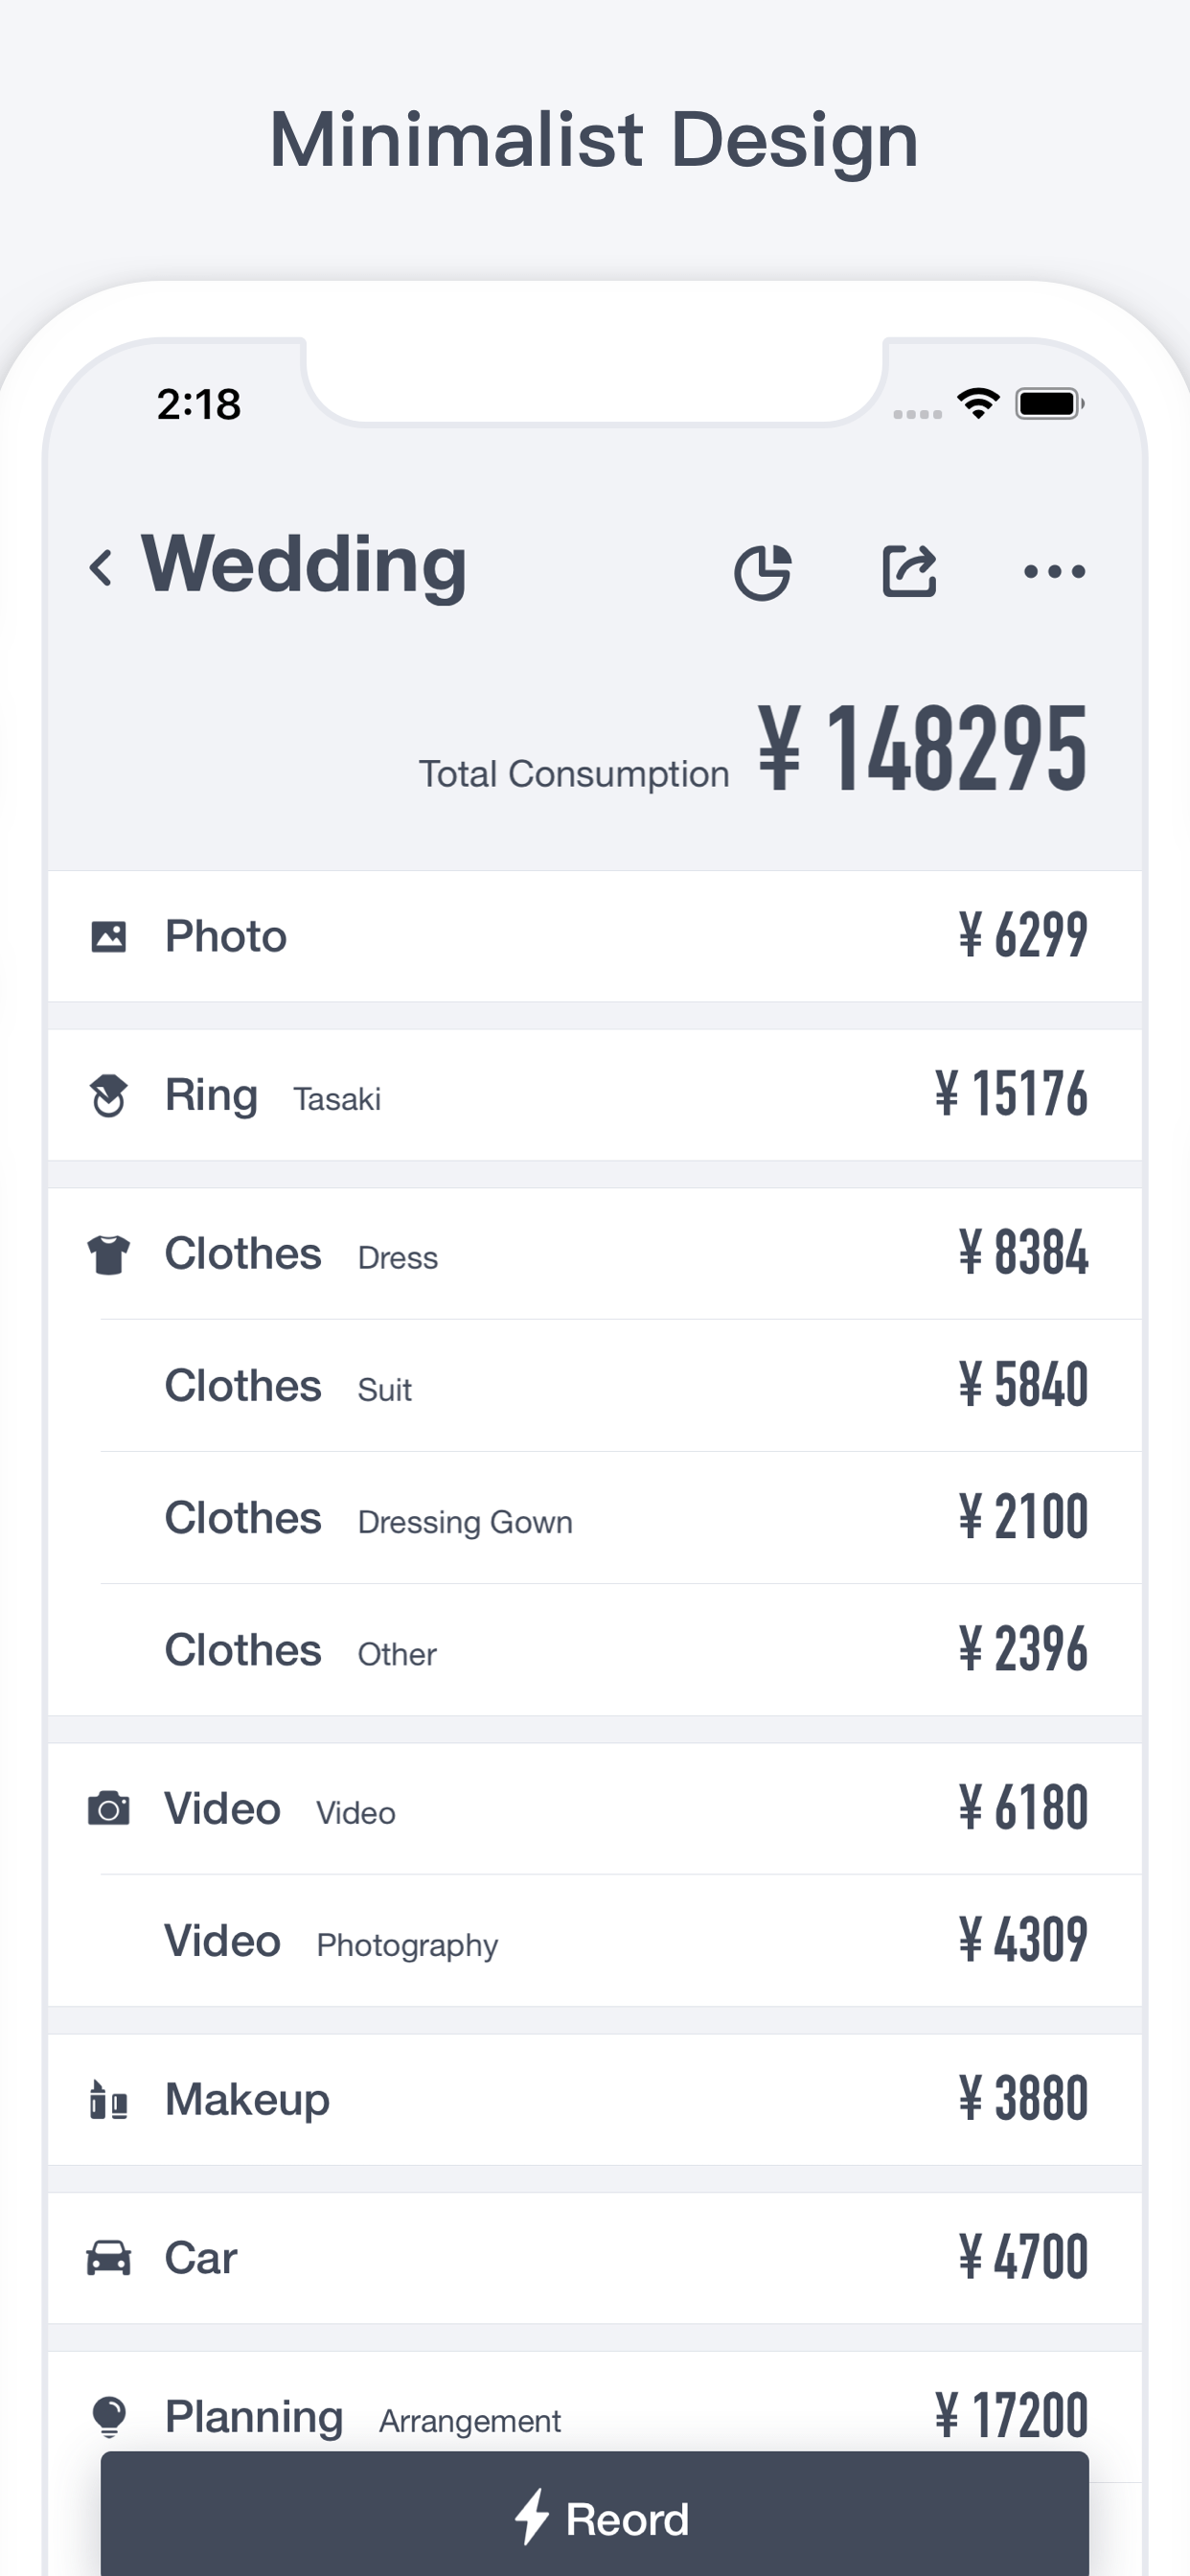
Task: Tap the Ring category icon
Action: (109, 1096)
